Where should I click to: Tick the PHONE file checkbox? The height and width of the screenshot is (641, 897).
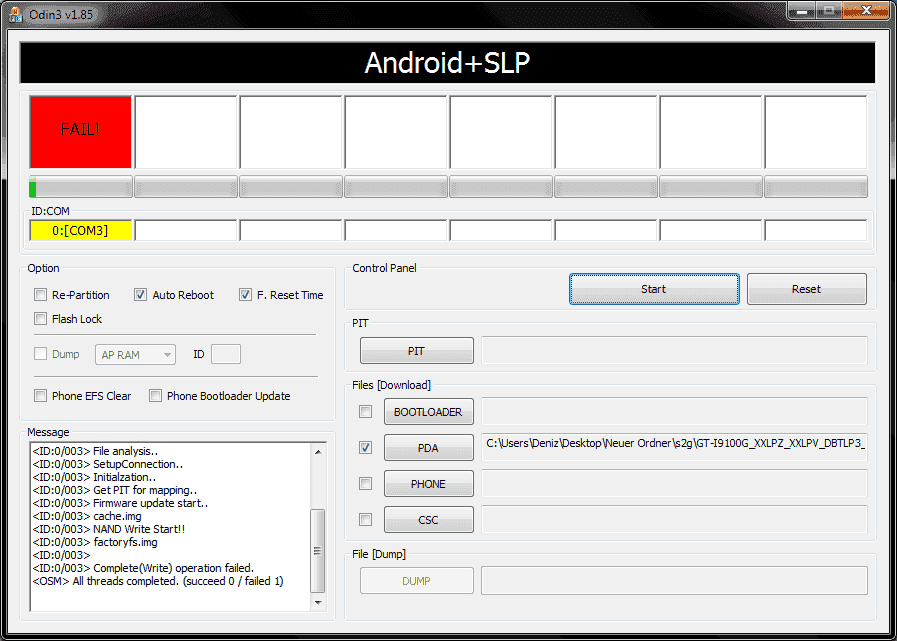click(x=365, y=484)
